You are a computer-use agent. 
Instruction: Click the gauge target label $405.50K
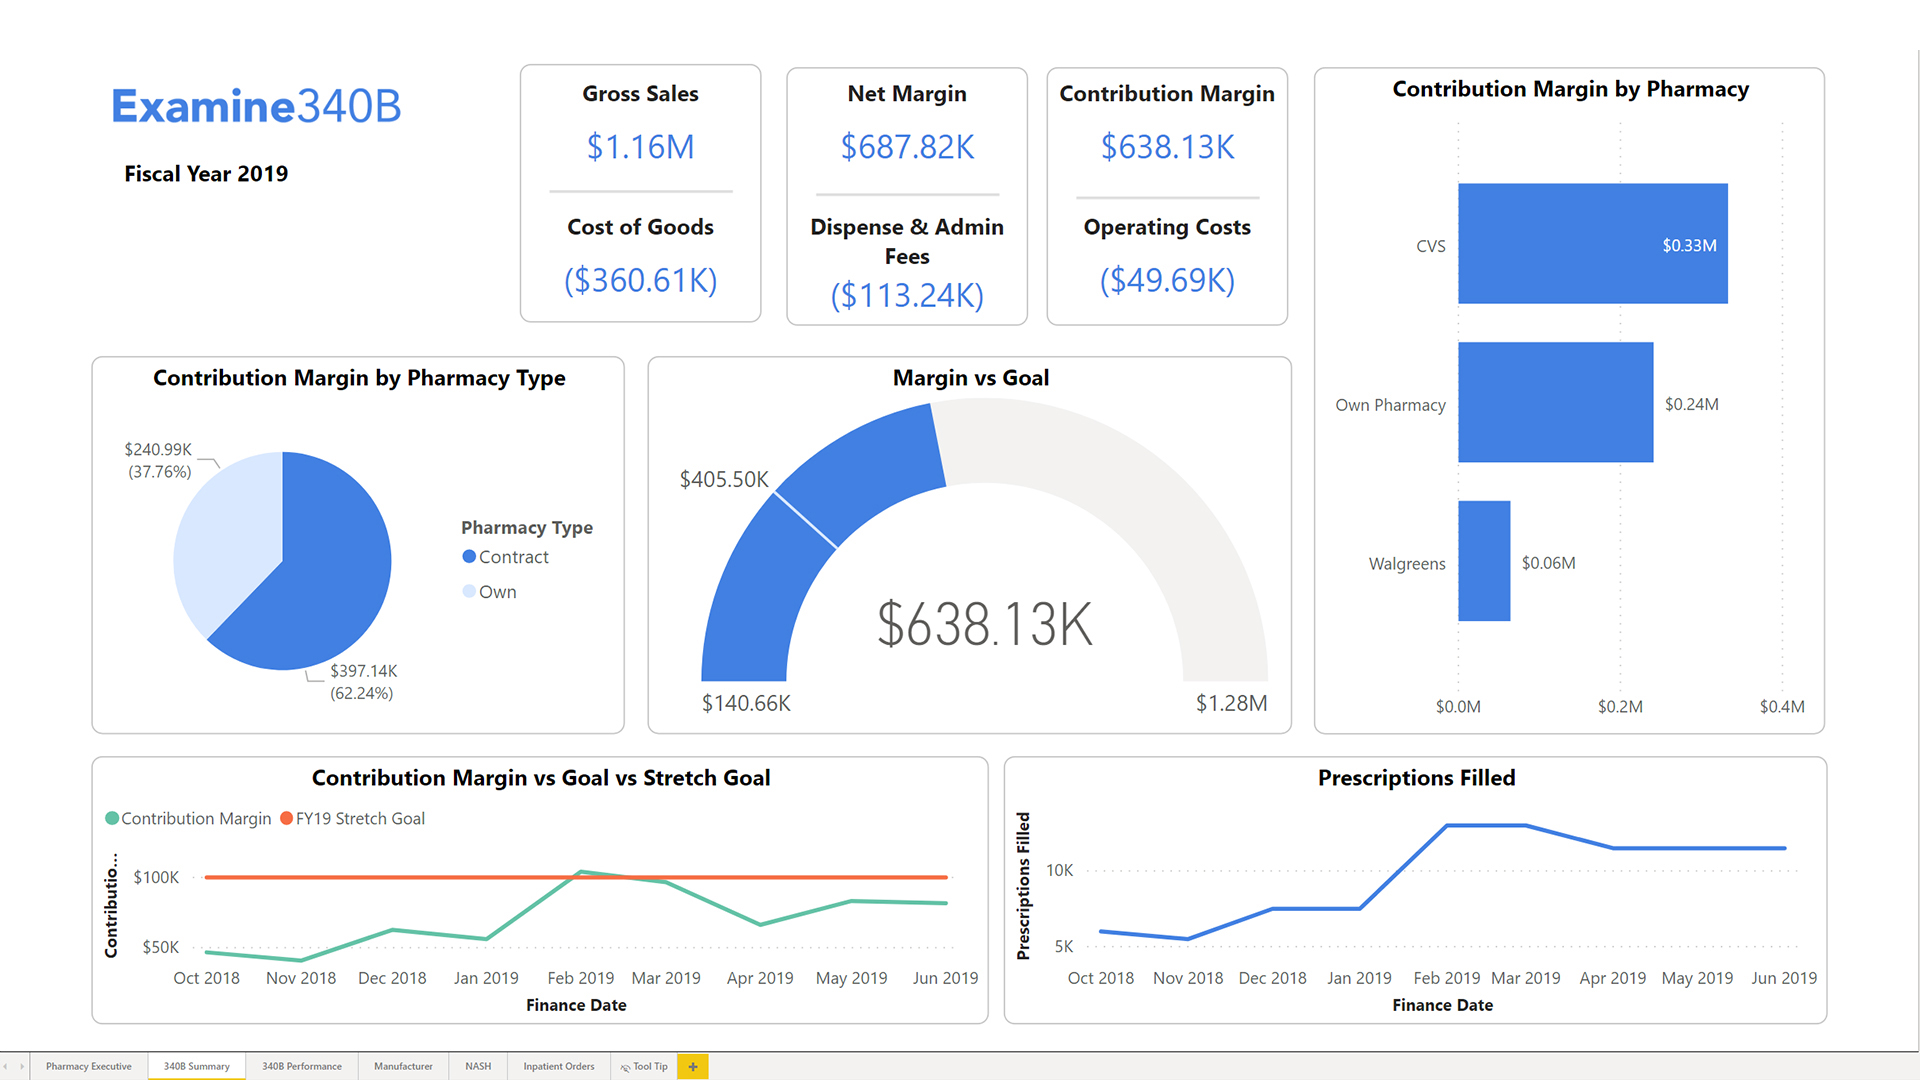pos(724,479)
